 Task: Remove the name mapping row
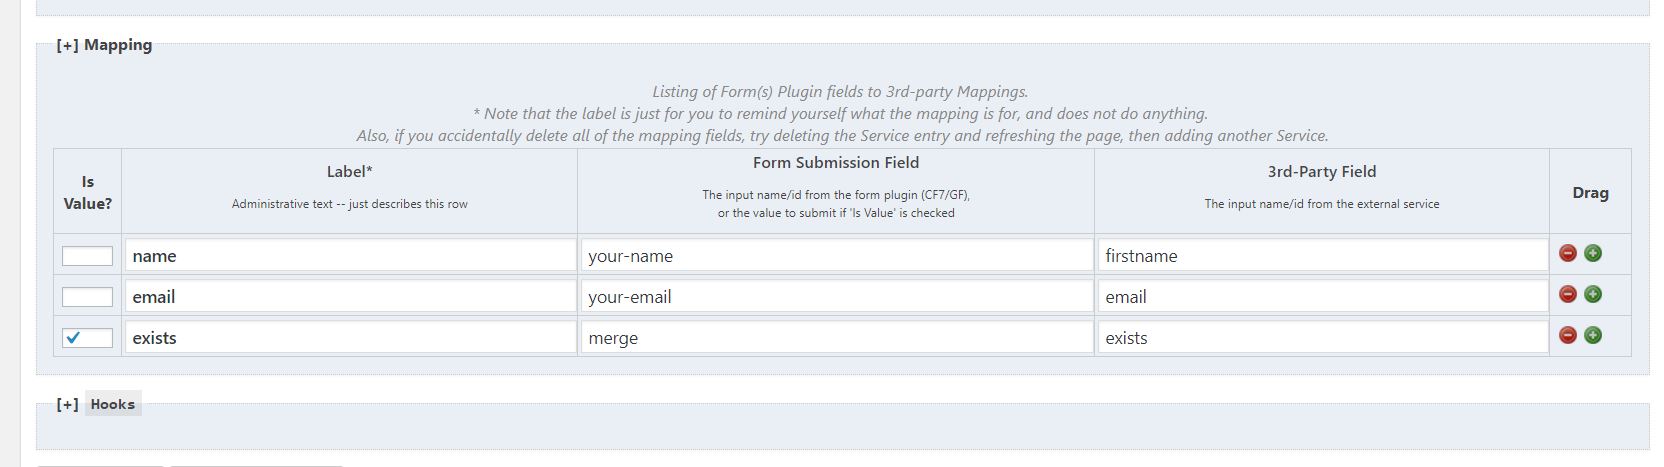coord(1568,254)
